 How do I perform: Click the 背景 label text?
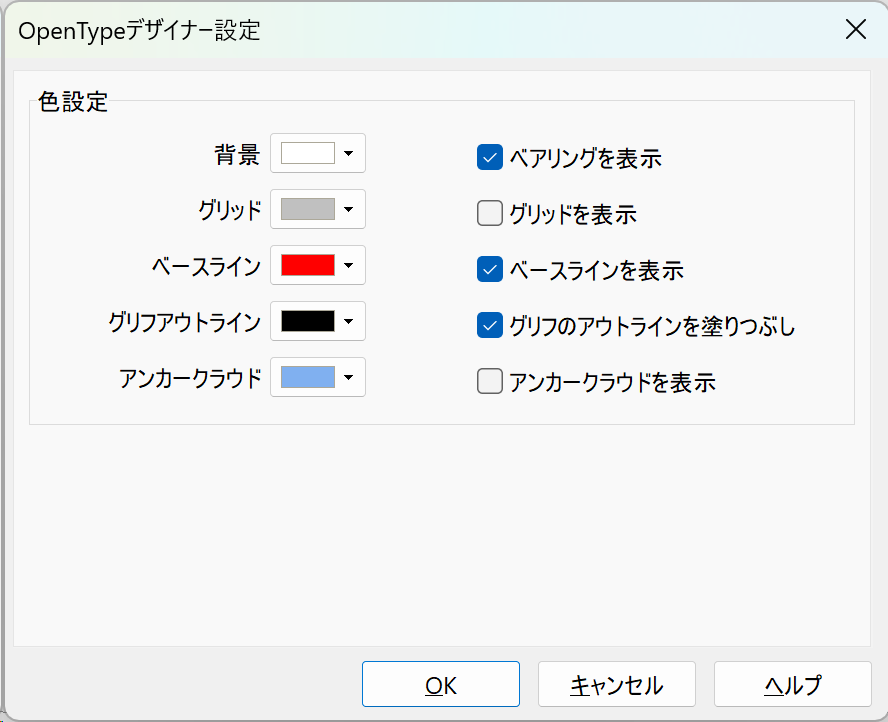pos(237,155)
